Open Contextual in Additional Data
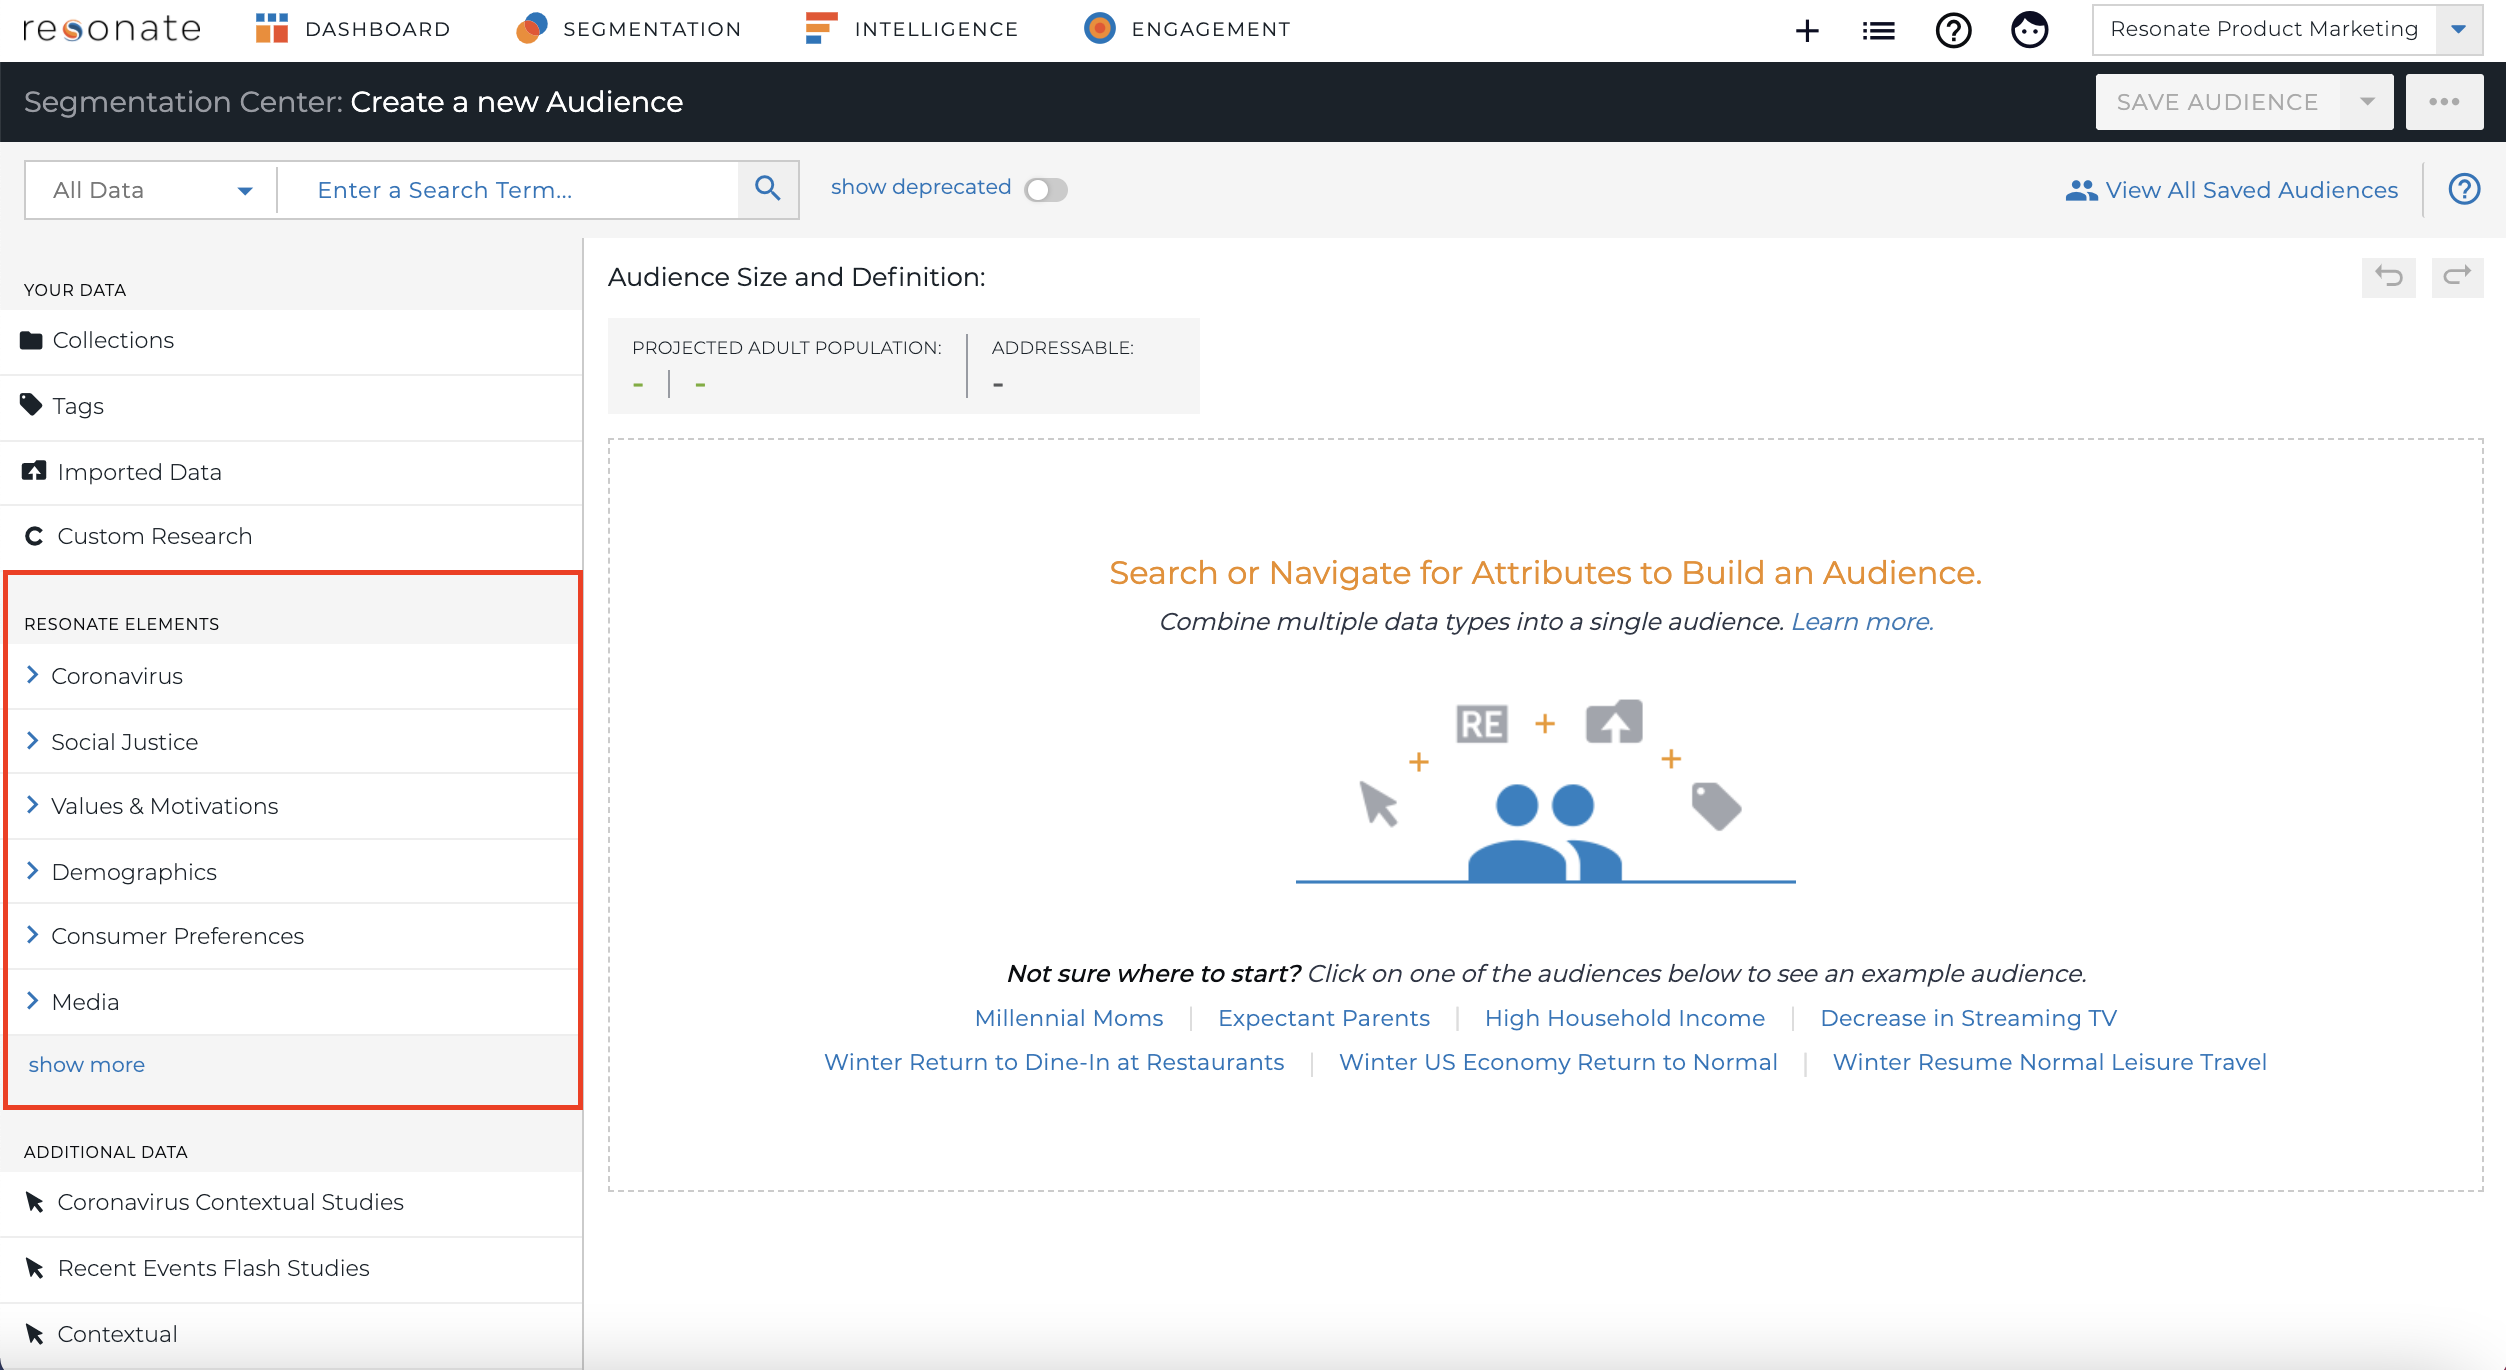Image resolution: width=2506 pixels, height=1370 pixels. click(291, 1334)
